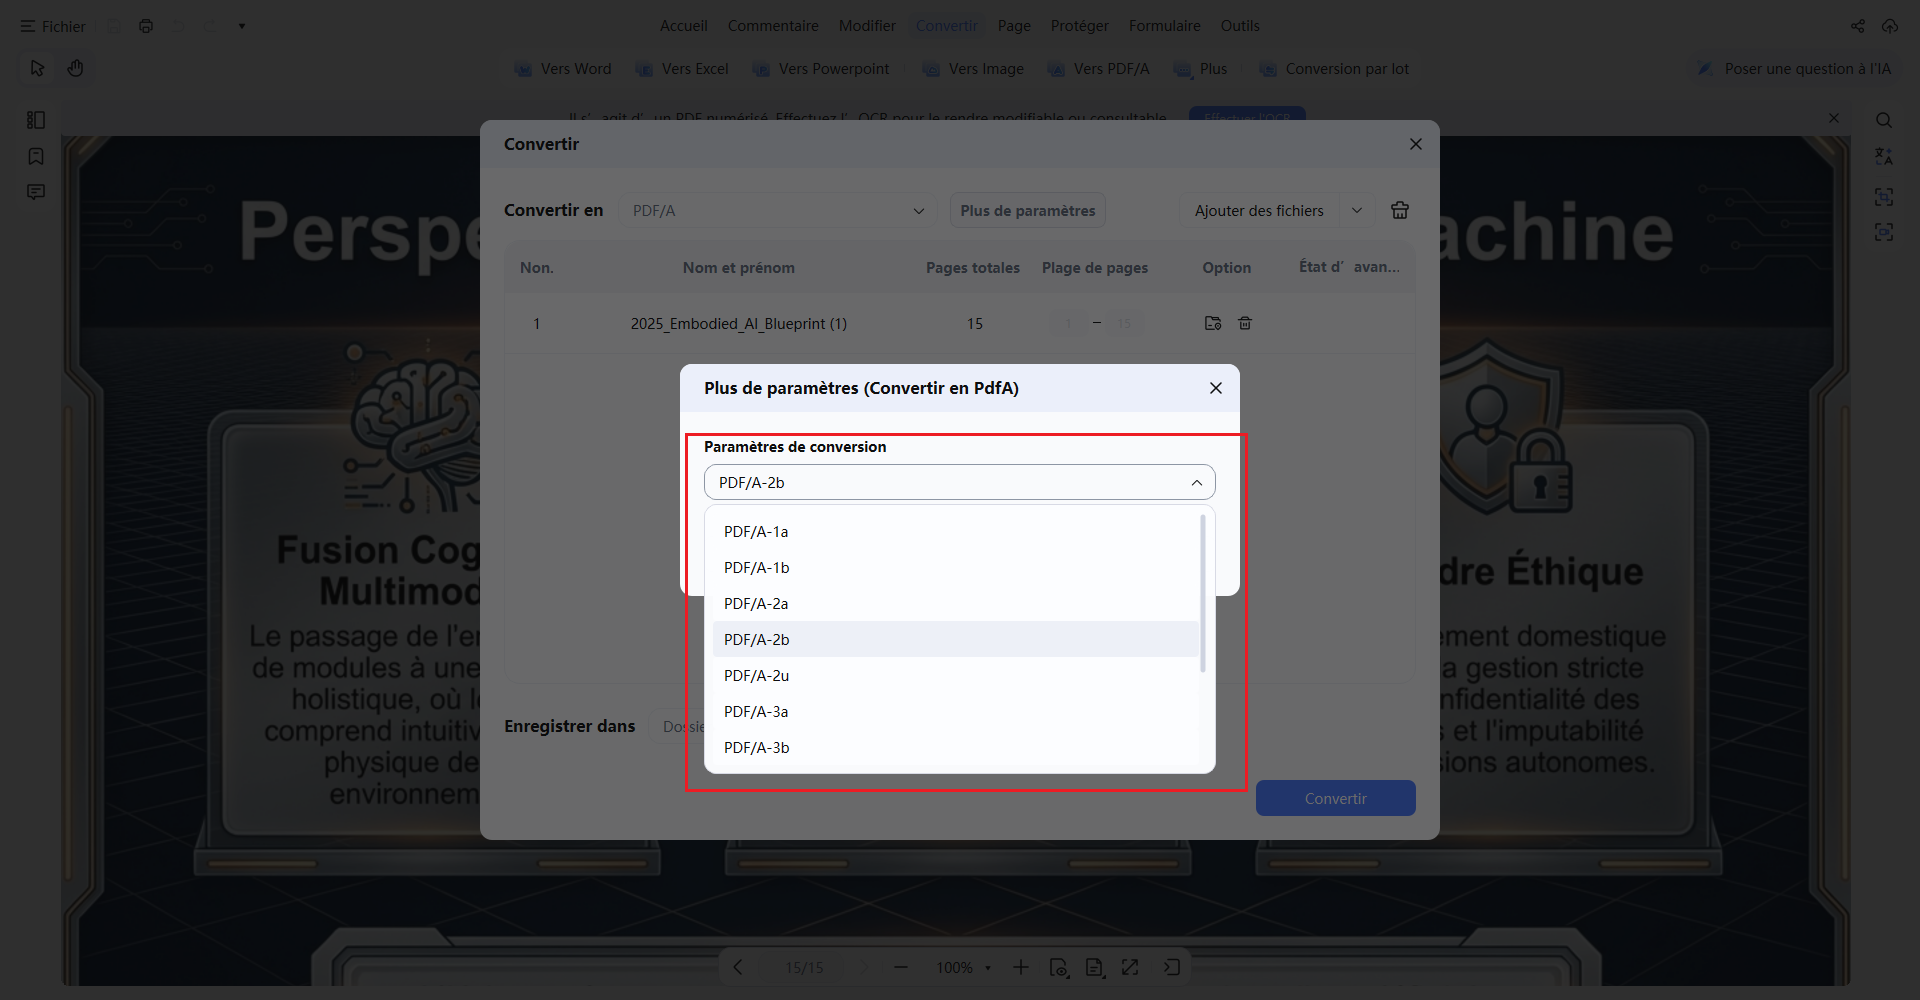This screenshot has width=1920, height=1000.
Task: Click Ajouter des fichiers button
Action: pyautogui.click(x=1259, y=210)
